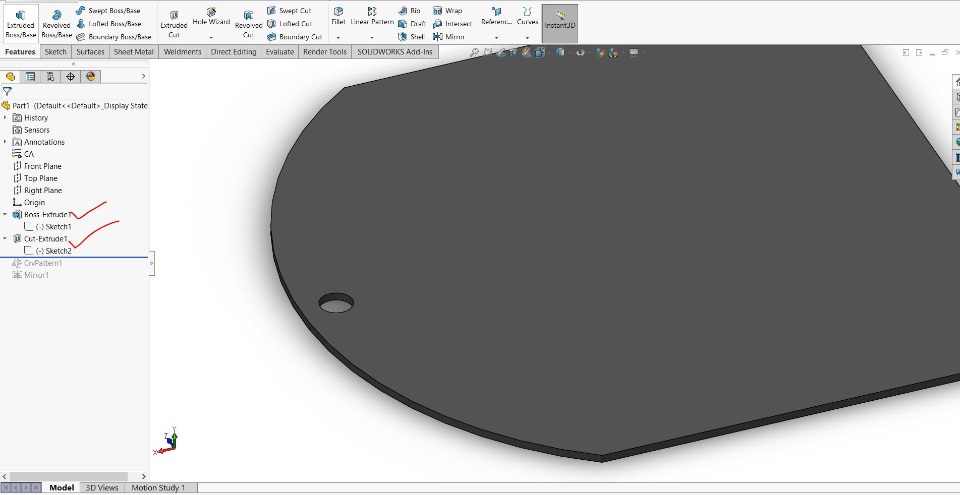Open Reference Geometry tool
The image size is (960, 495).
click(x=497, y=17)
